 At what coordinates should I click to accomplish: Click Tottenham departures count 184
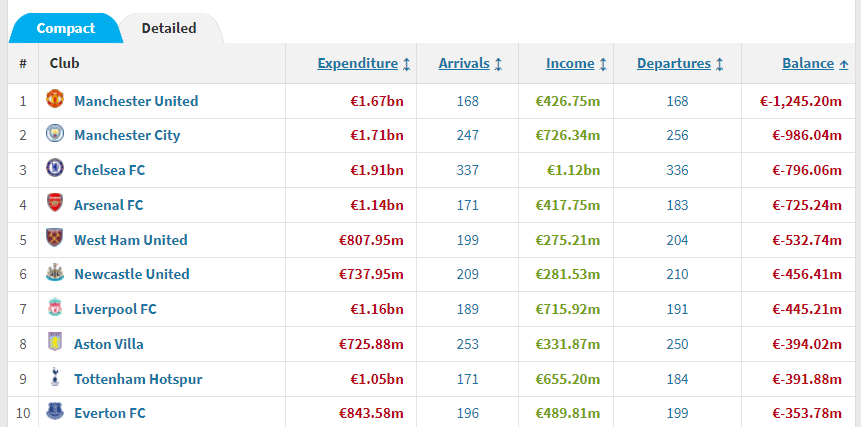(677, 379)
